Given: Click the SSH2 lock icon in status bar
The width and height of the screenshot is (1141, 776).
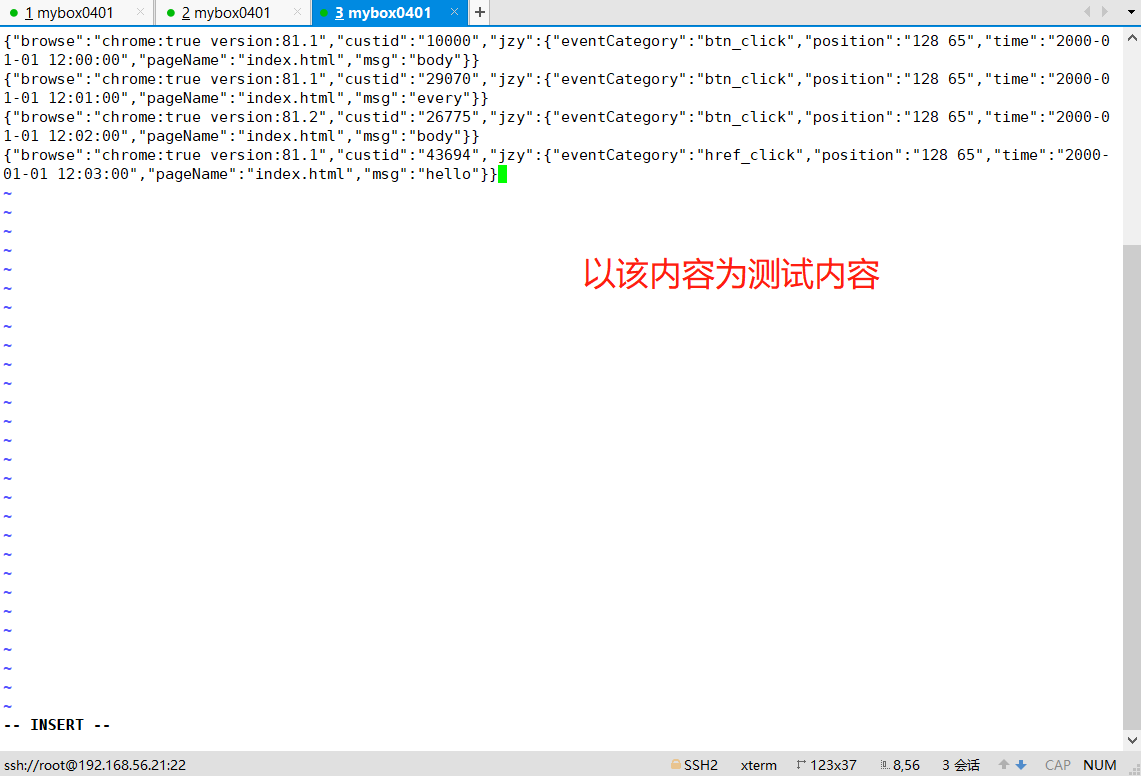Looking at the screenshot, I should point(675,764).
